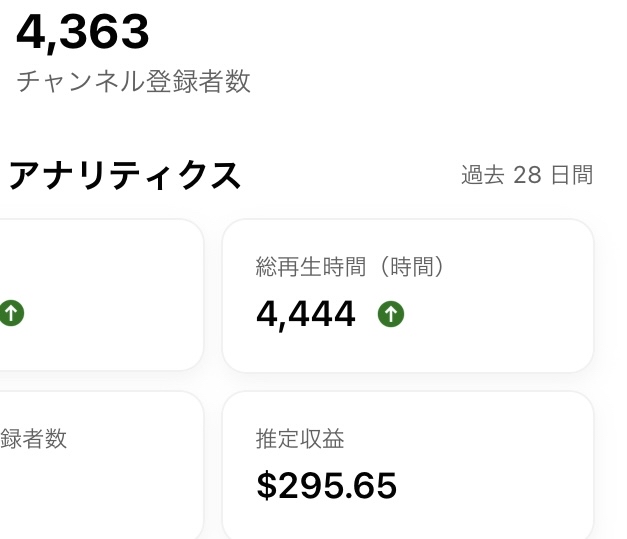The width and height of the screenshot is (627, 539).
Task: Tap the 4,363 subscriber count
Action: 82,32
